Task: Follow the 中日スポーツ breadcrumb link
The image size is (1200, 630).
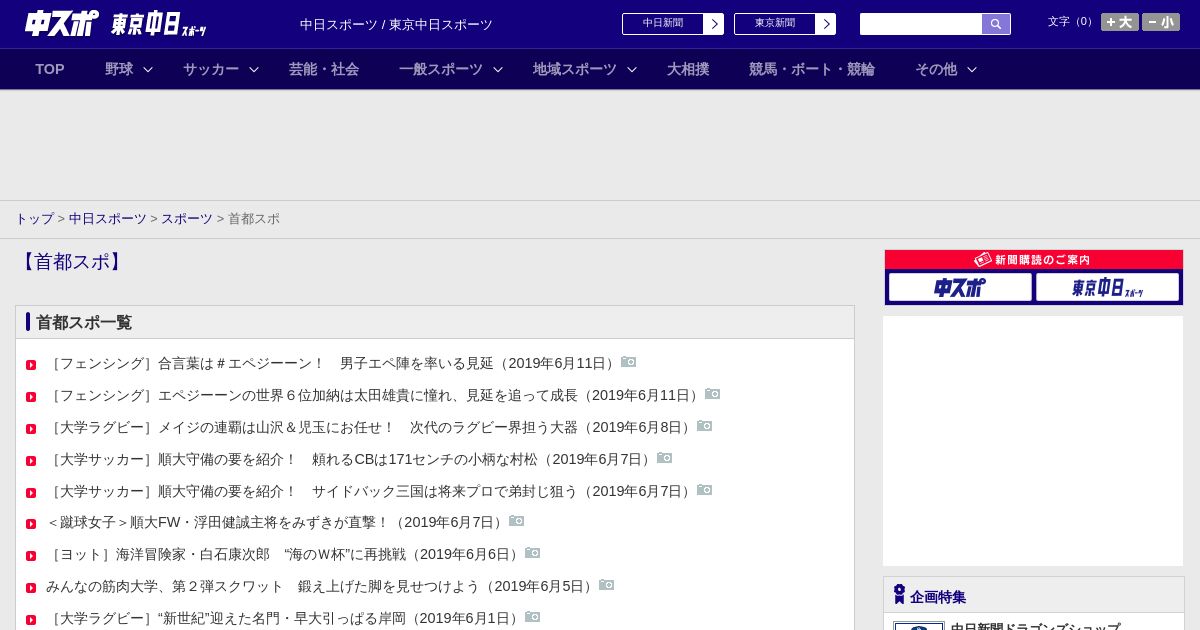Action: [x=107, y=218]
